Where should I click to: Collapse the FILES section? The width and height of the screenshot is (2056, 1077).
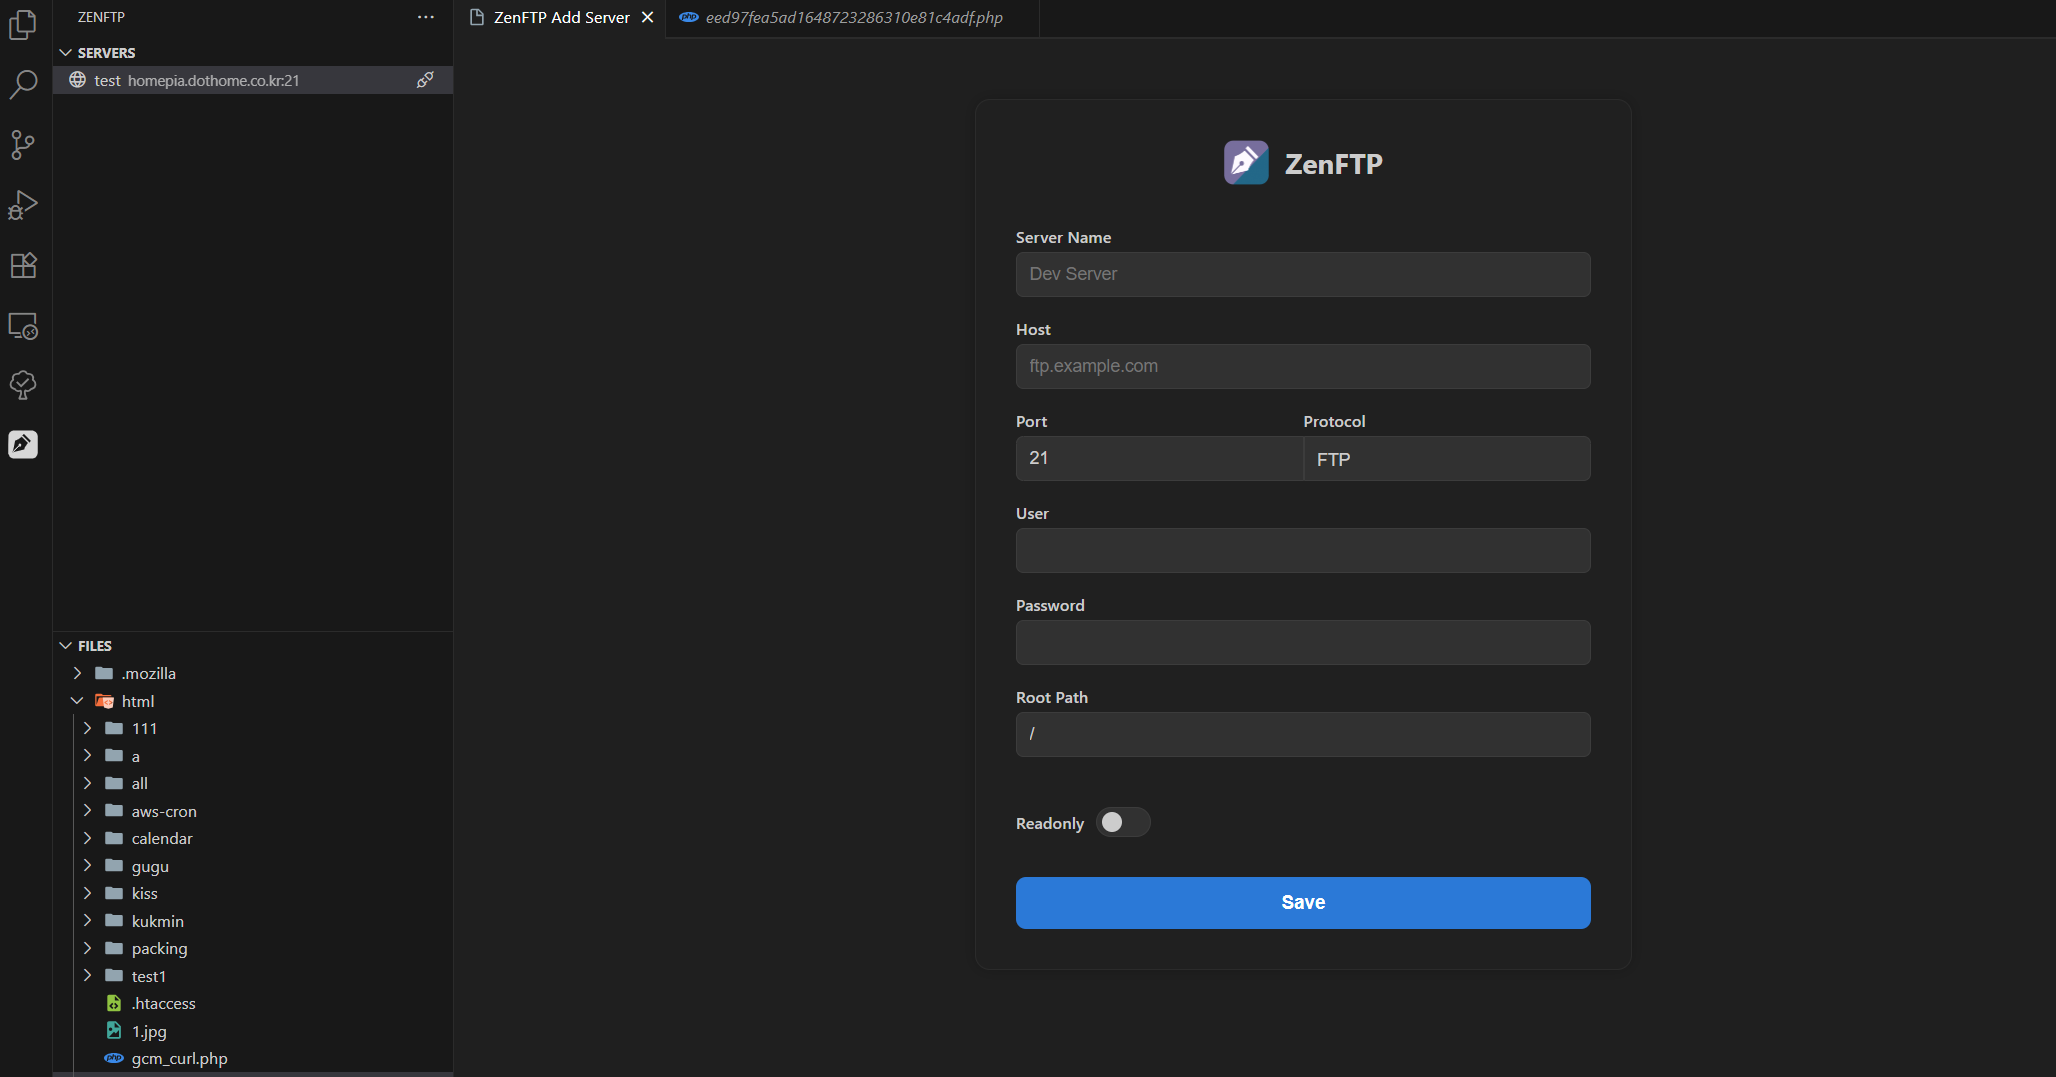point(66,646)
